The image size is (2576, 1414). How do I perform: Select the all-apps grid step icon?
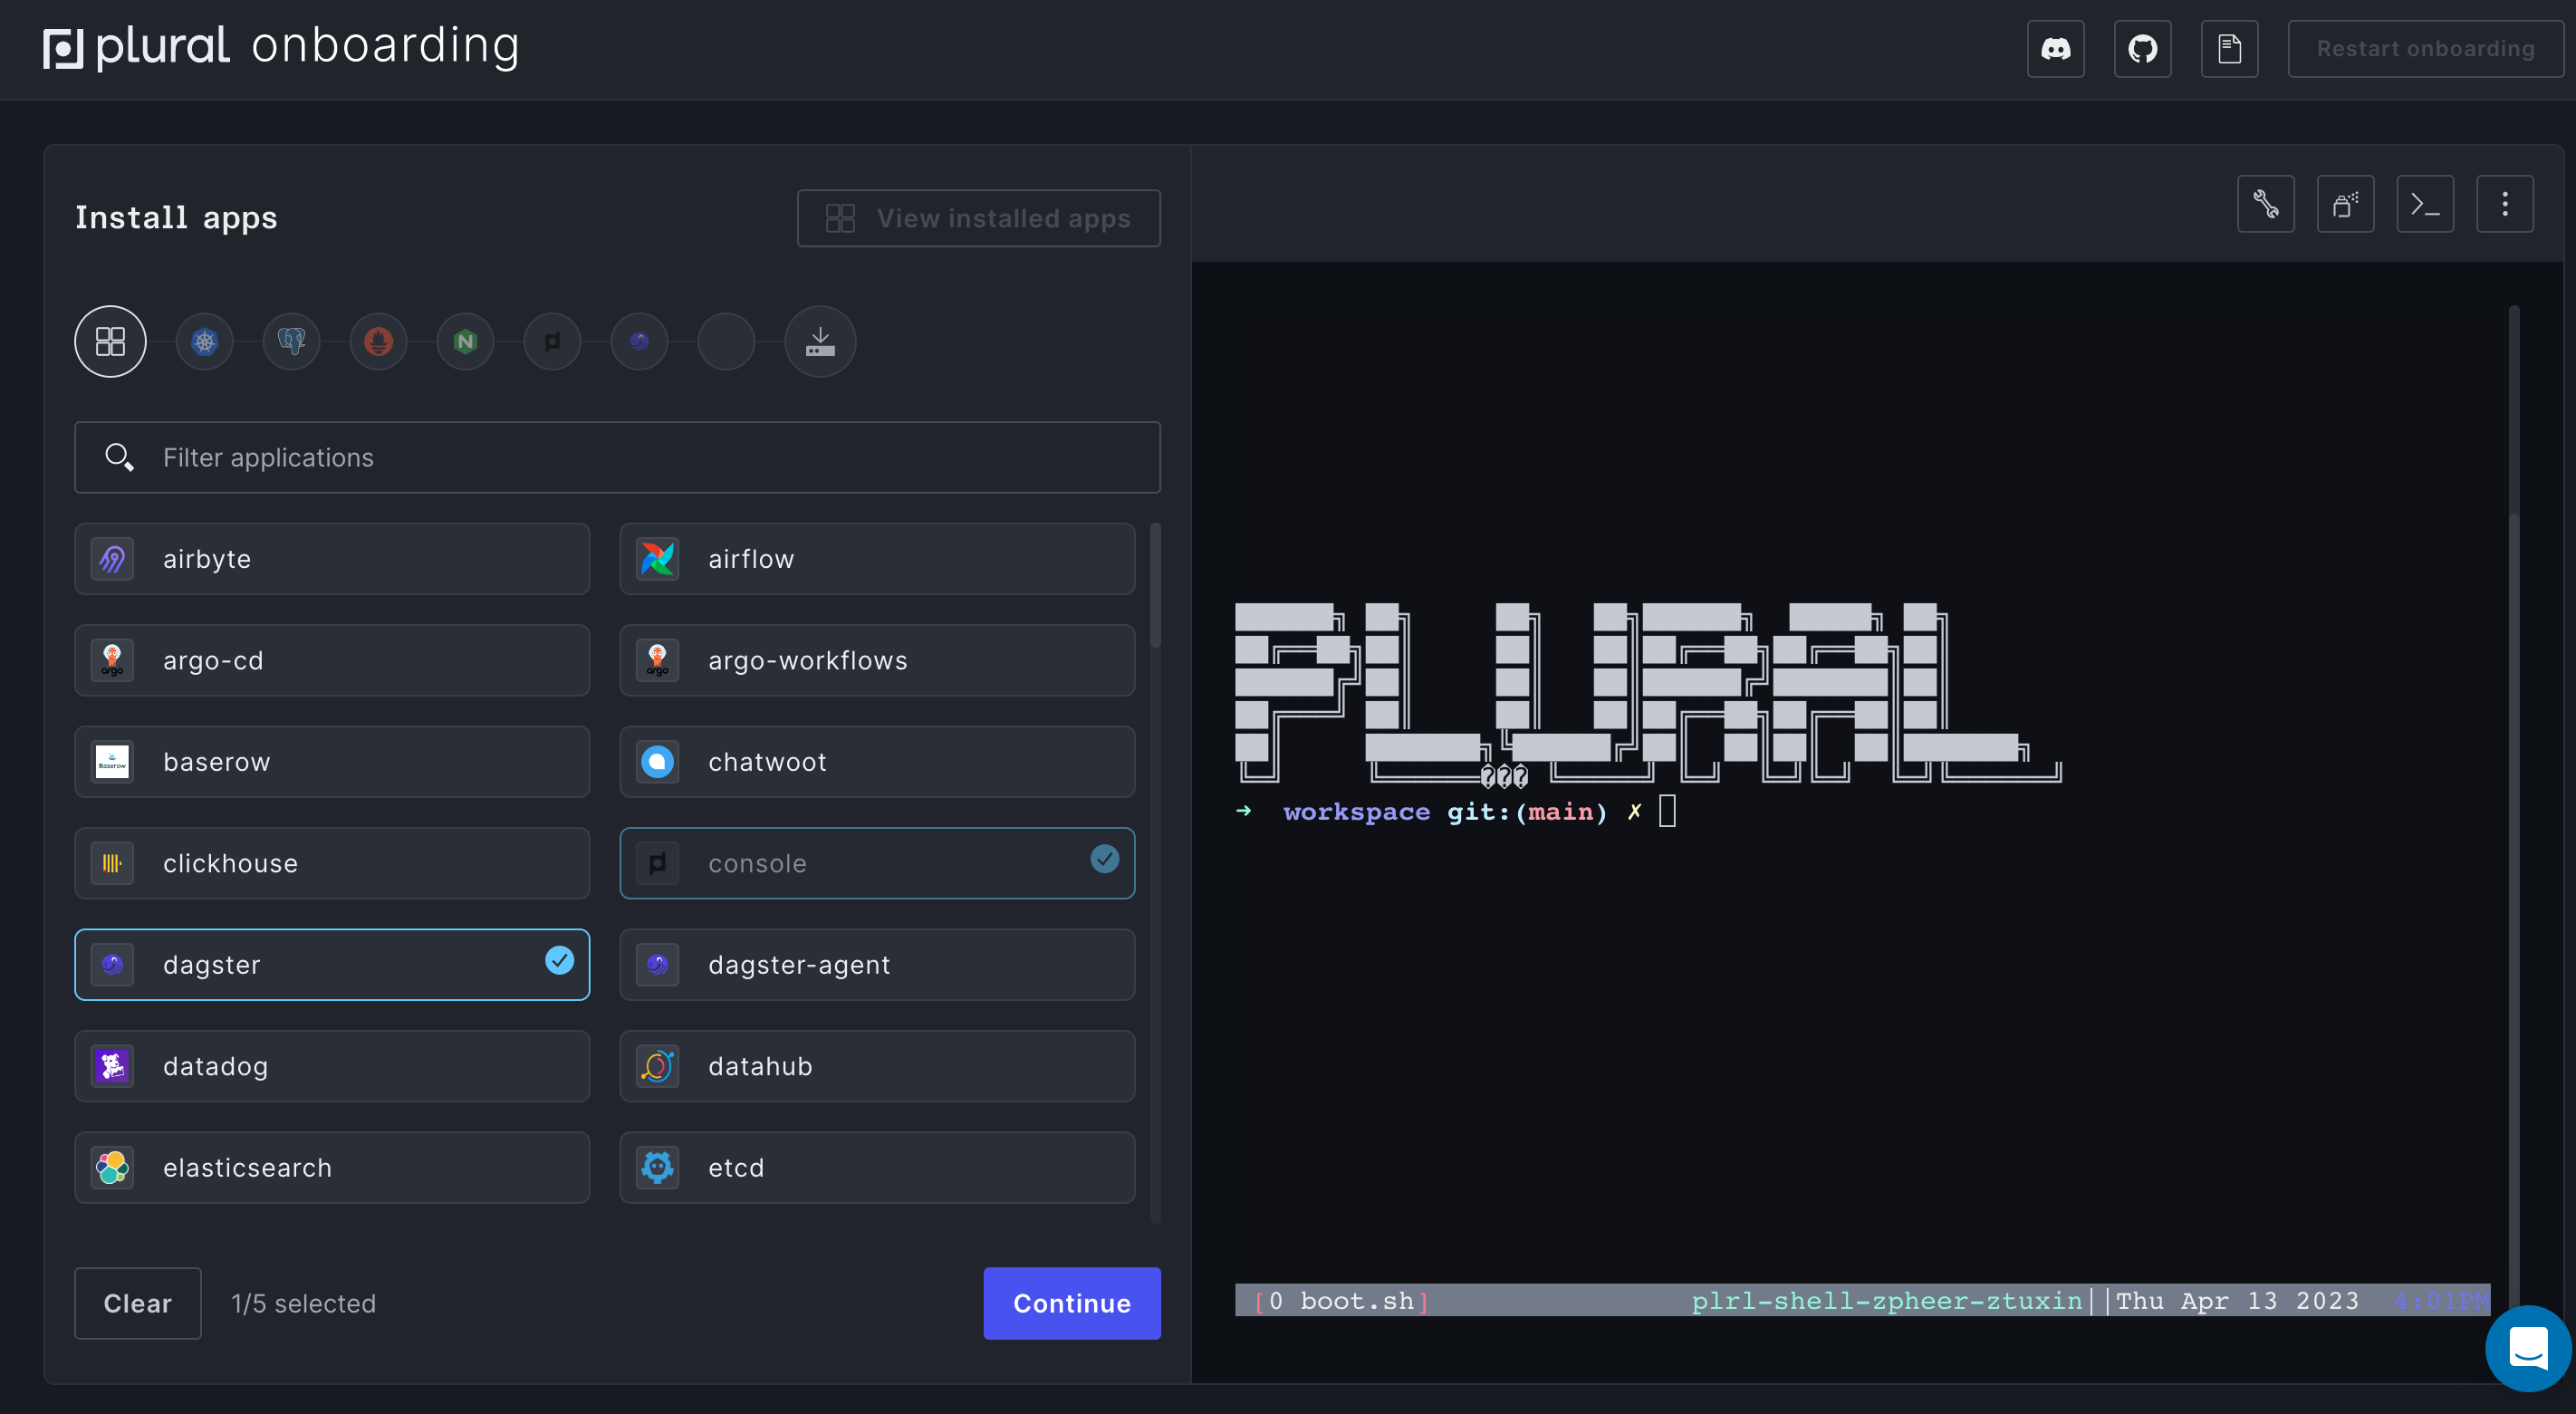coord(110,342)
